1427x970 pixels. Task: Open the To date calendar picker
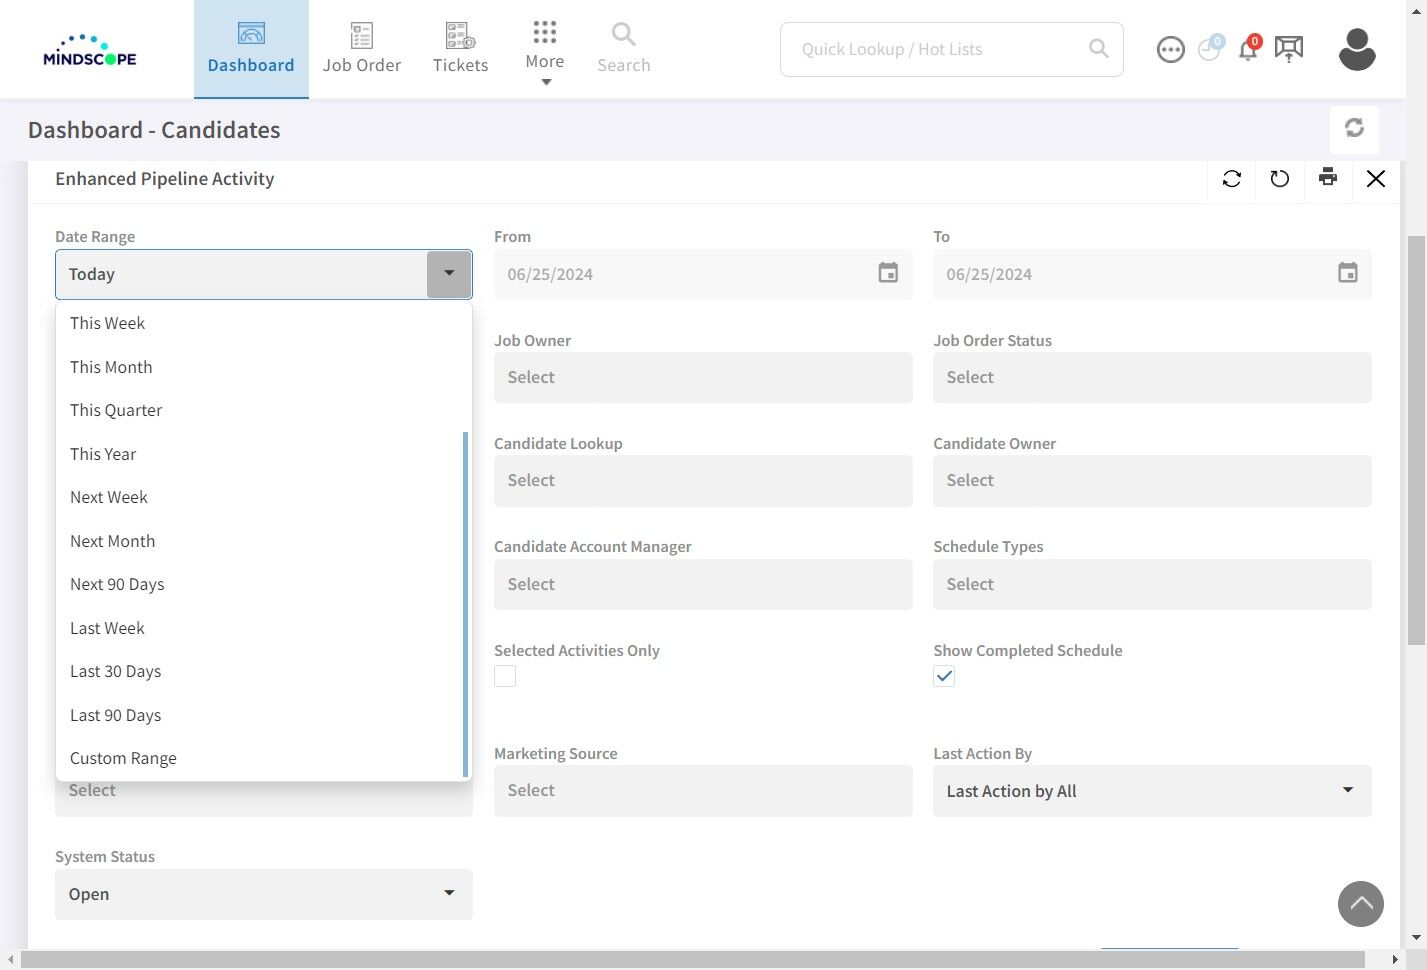(x=1348, y=273)
